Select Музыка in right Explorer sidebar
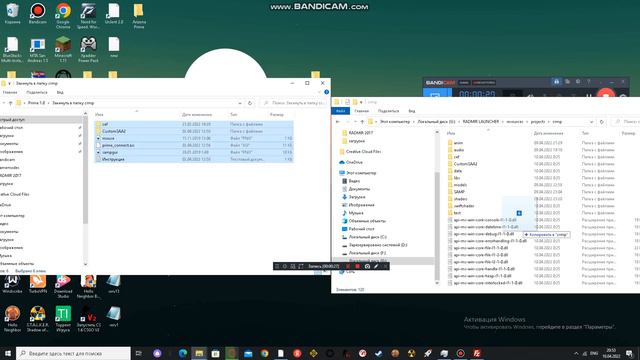640x360 pixels. click(356, 213)
